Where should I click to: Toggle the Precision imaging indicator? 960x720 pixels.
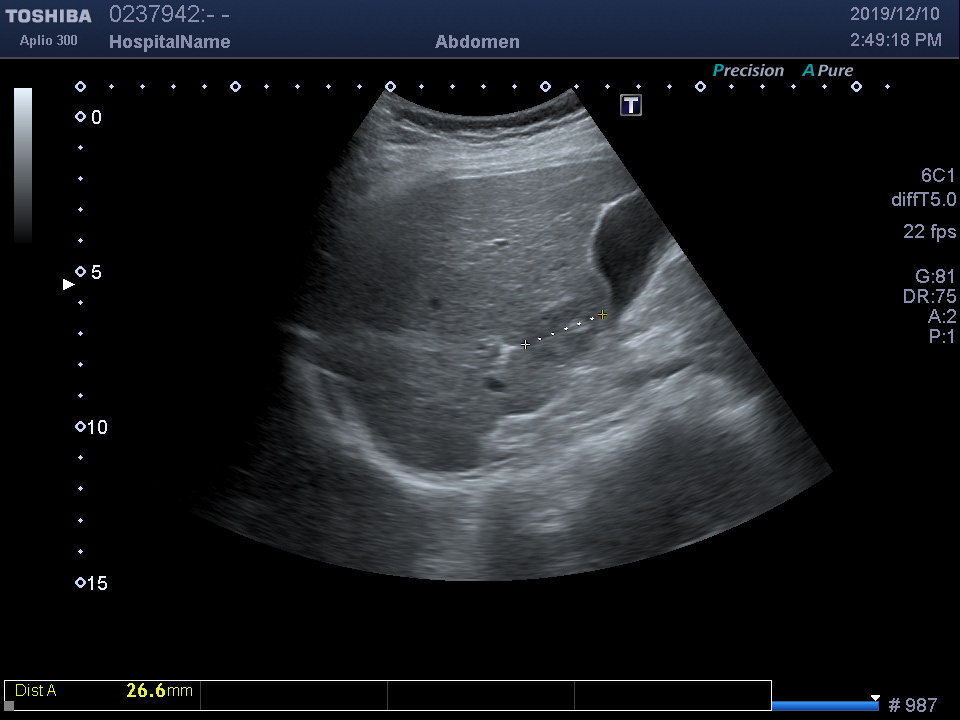coord(748,71)
